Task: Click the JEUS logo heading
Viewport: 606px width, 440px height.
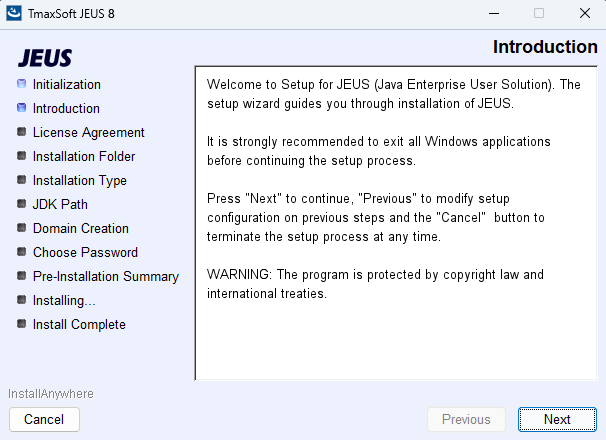Action: click(45, 57)
